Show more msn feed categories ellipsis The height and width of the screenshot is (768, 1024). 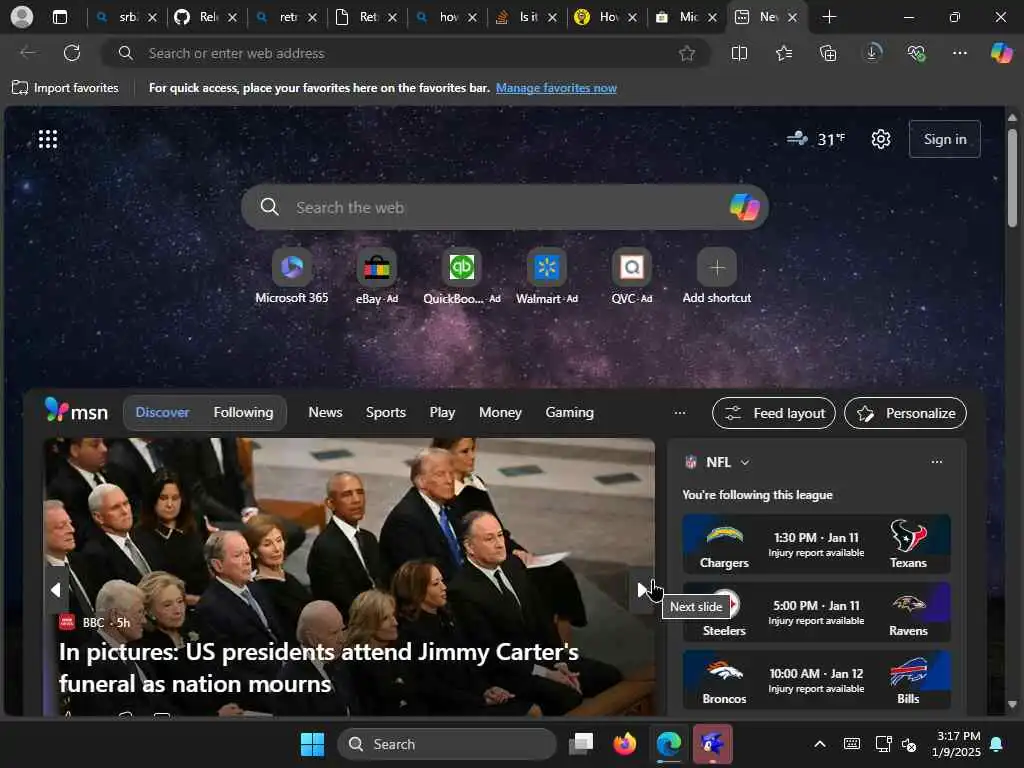click(x=680, y=412)
